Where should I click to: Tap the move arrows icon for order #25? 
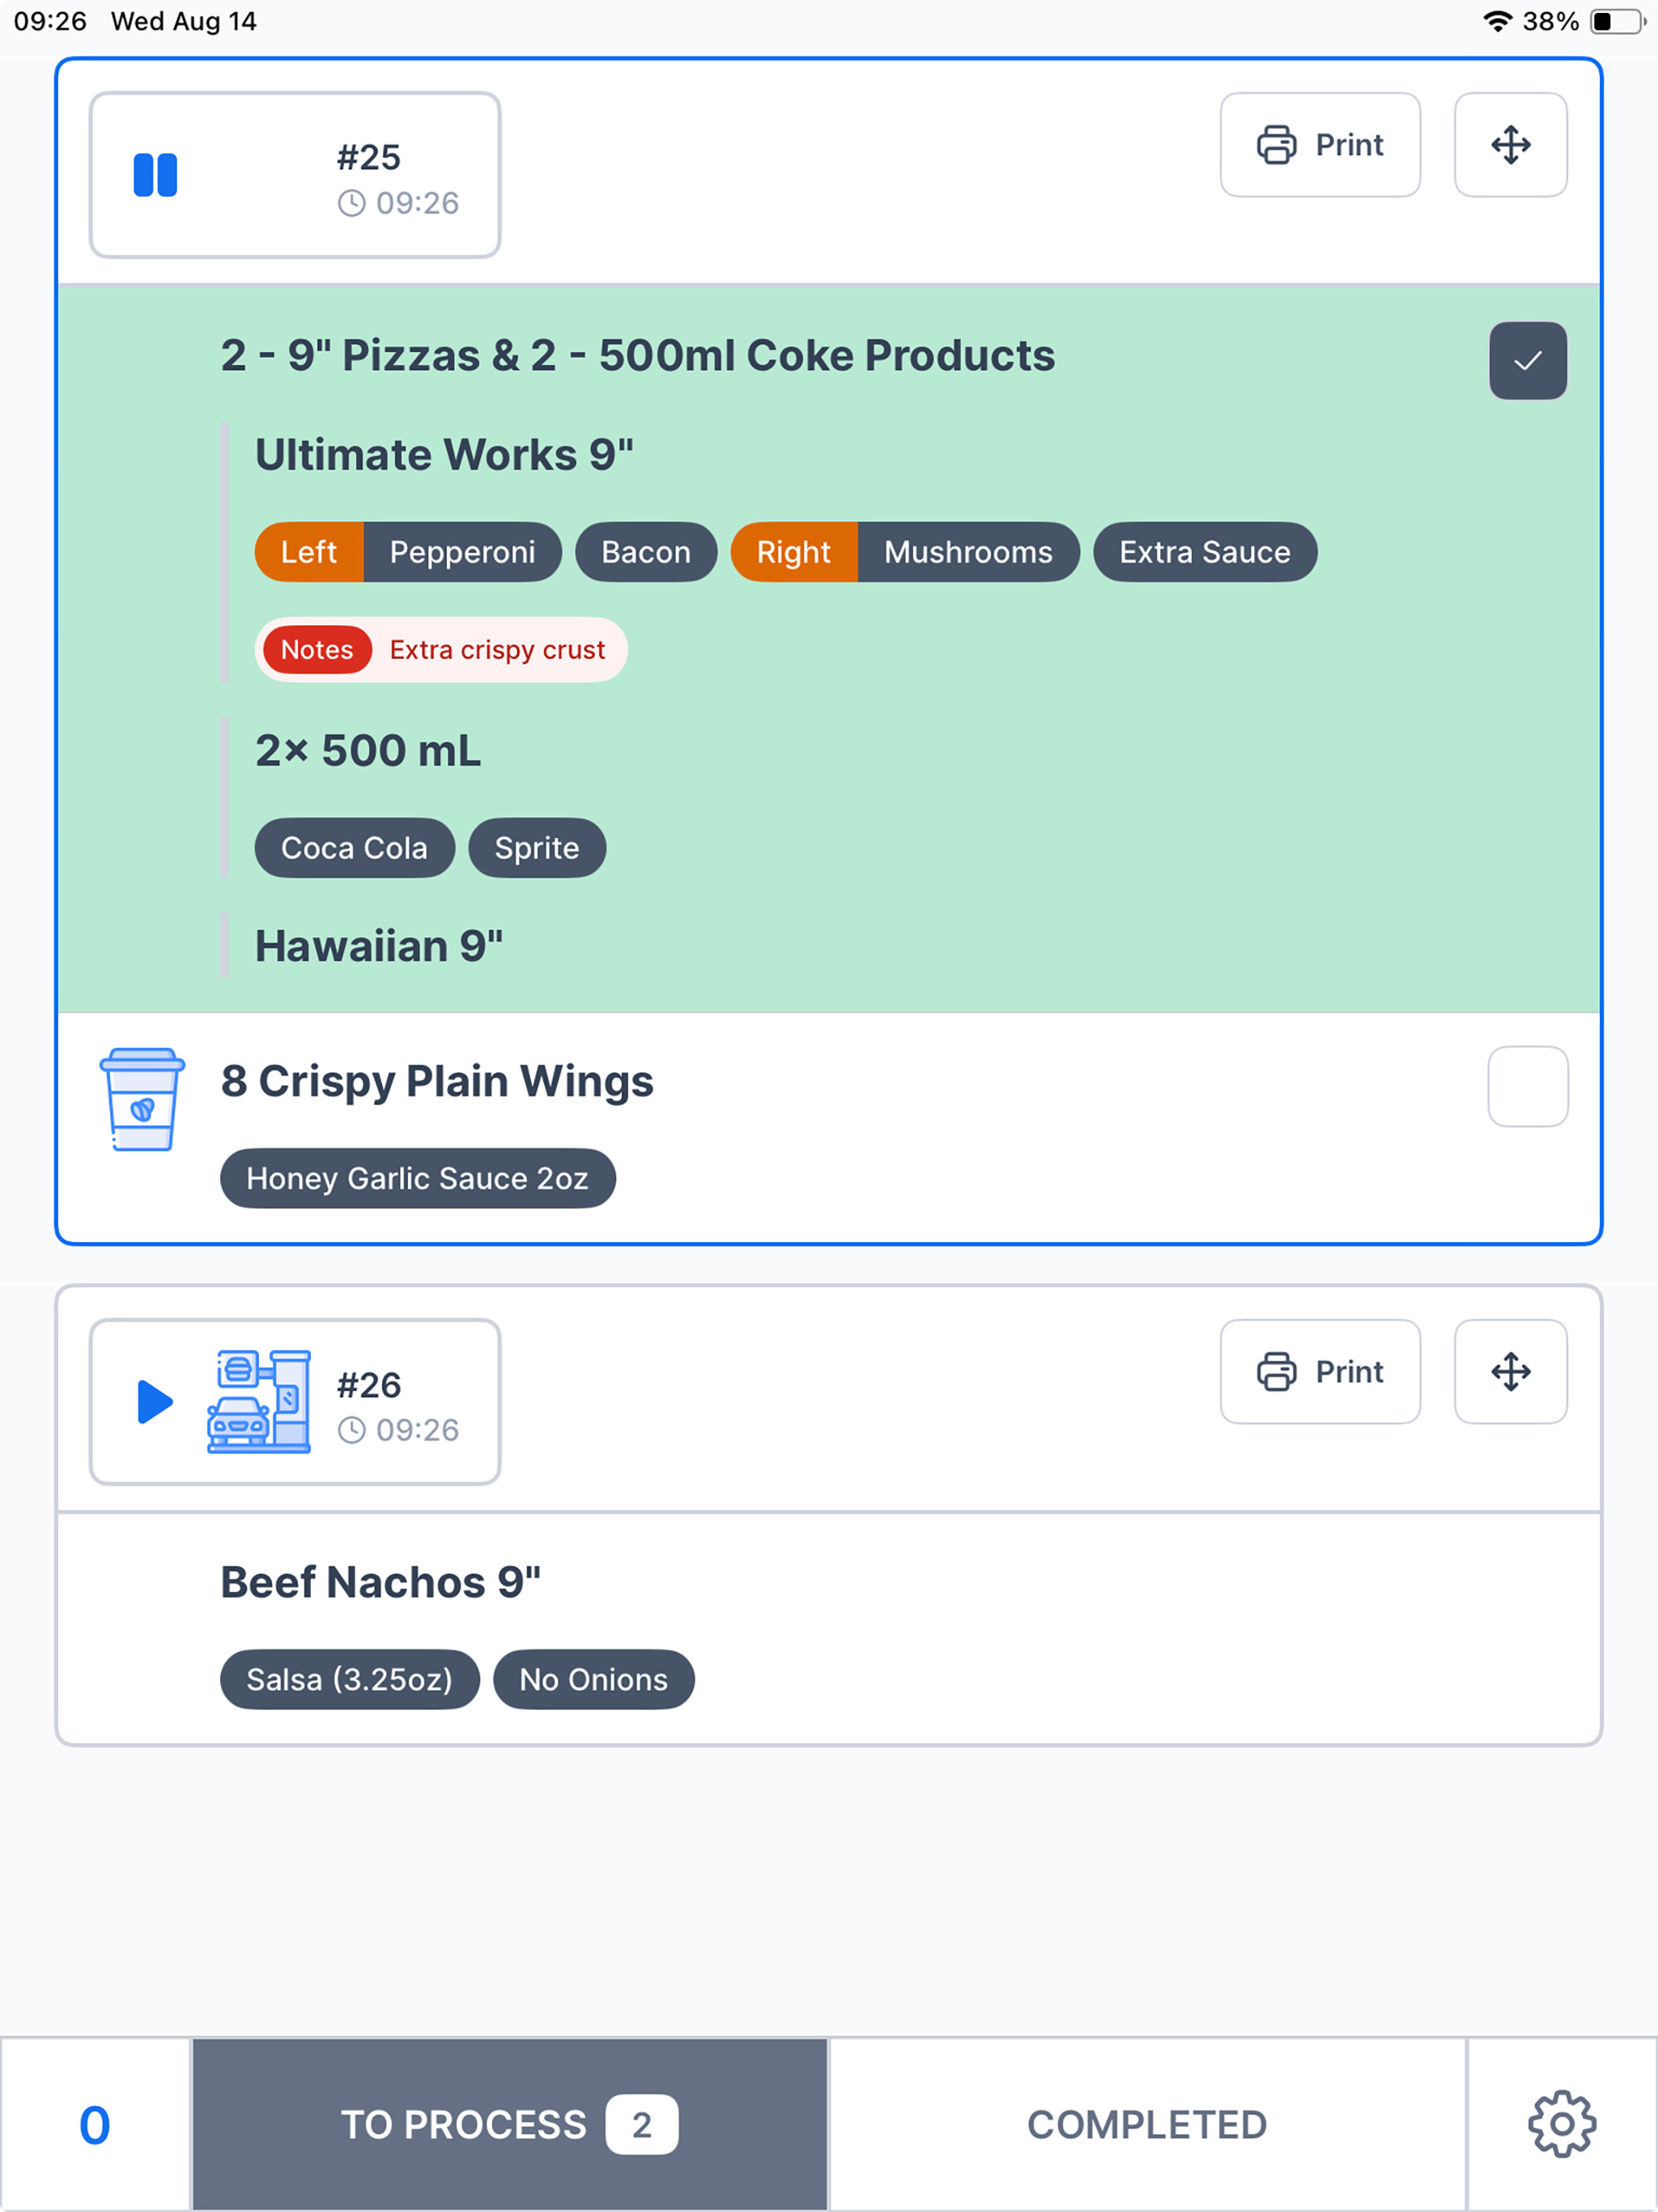1510,145
